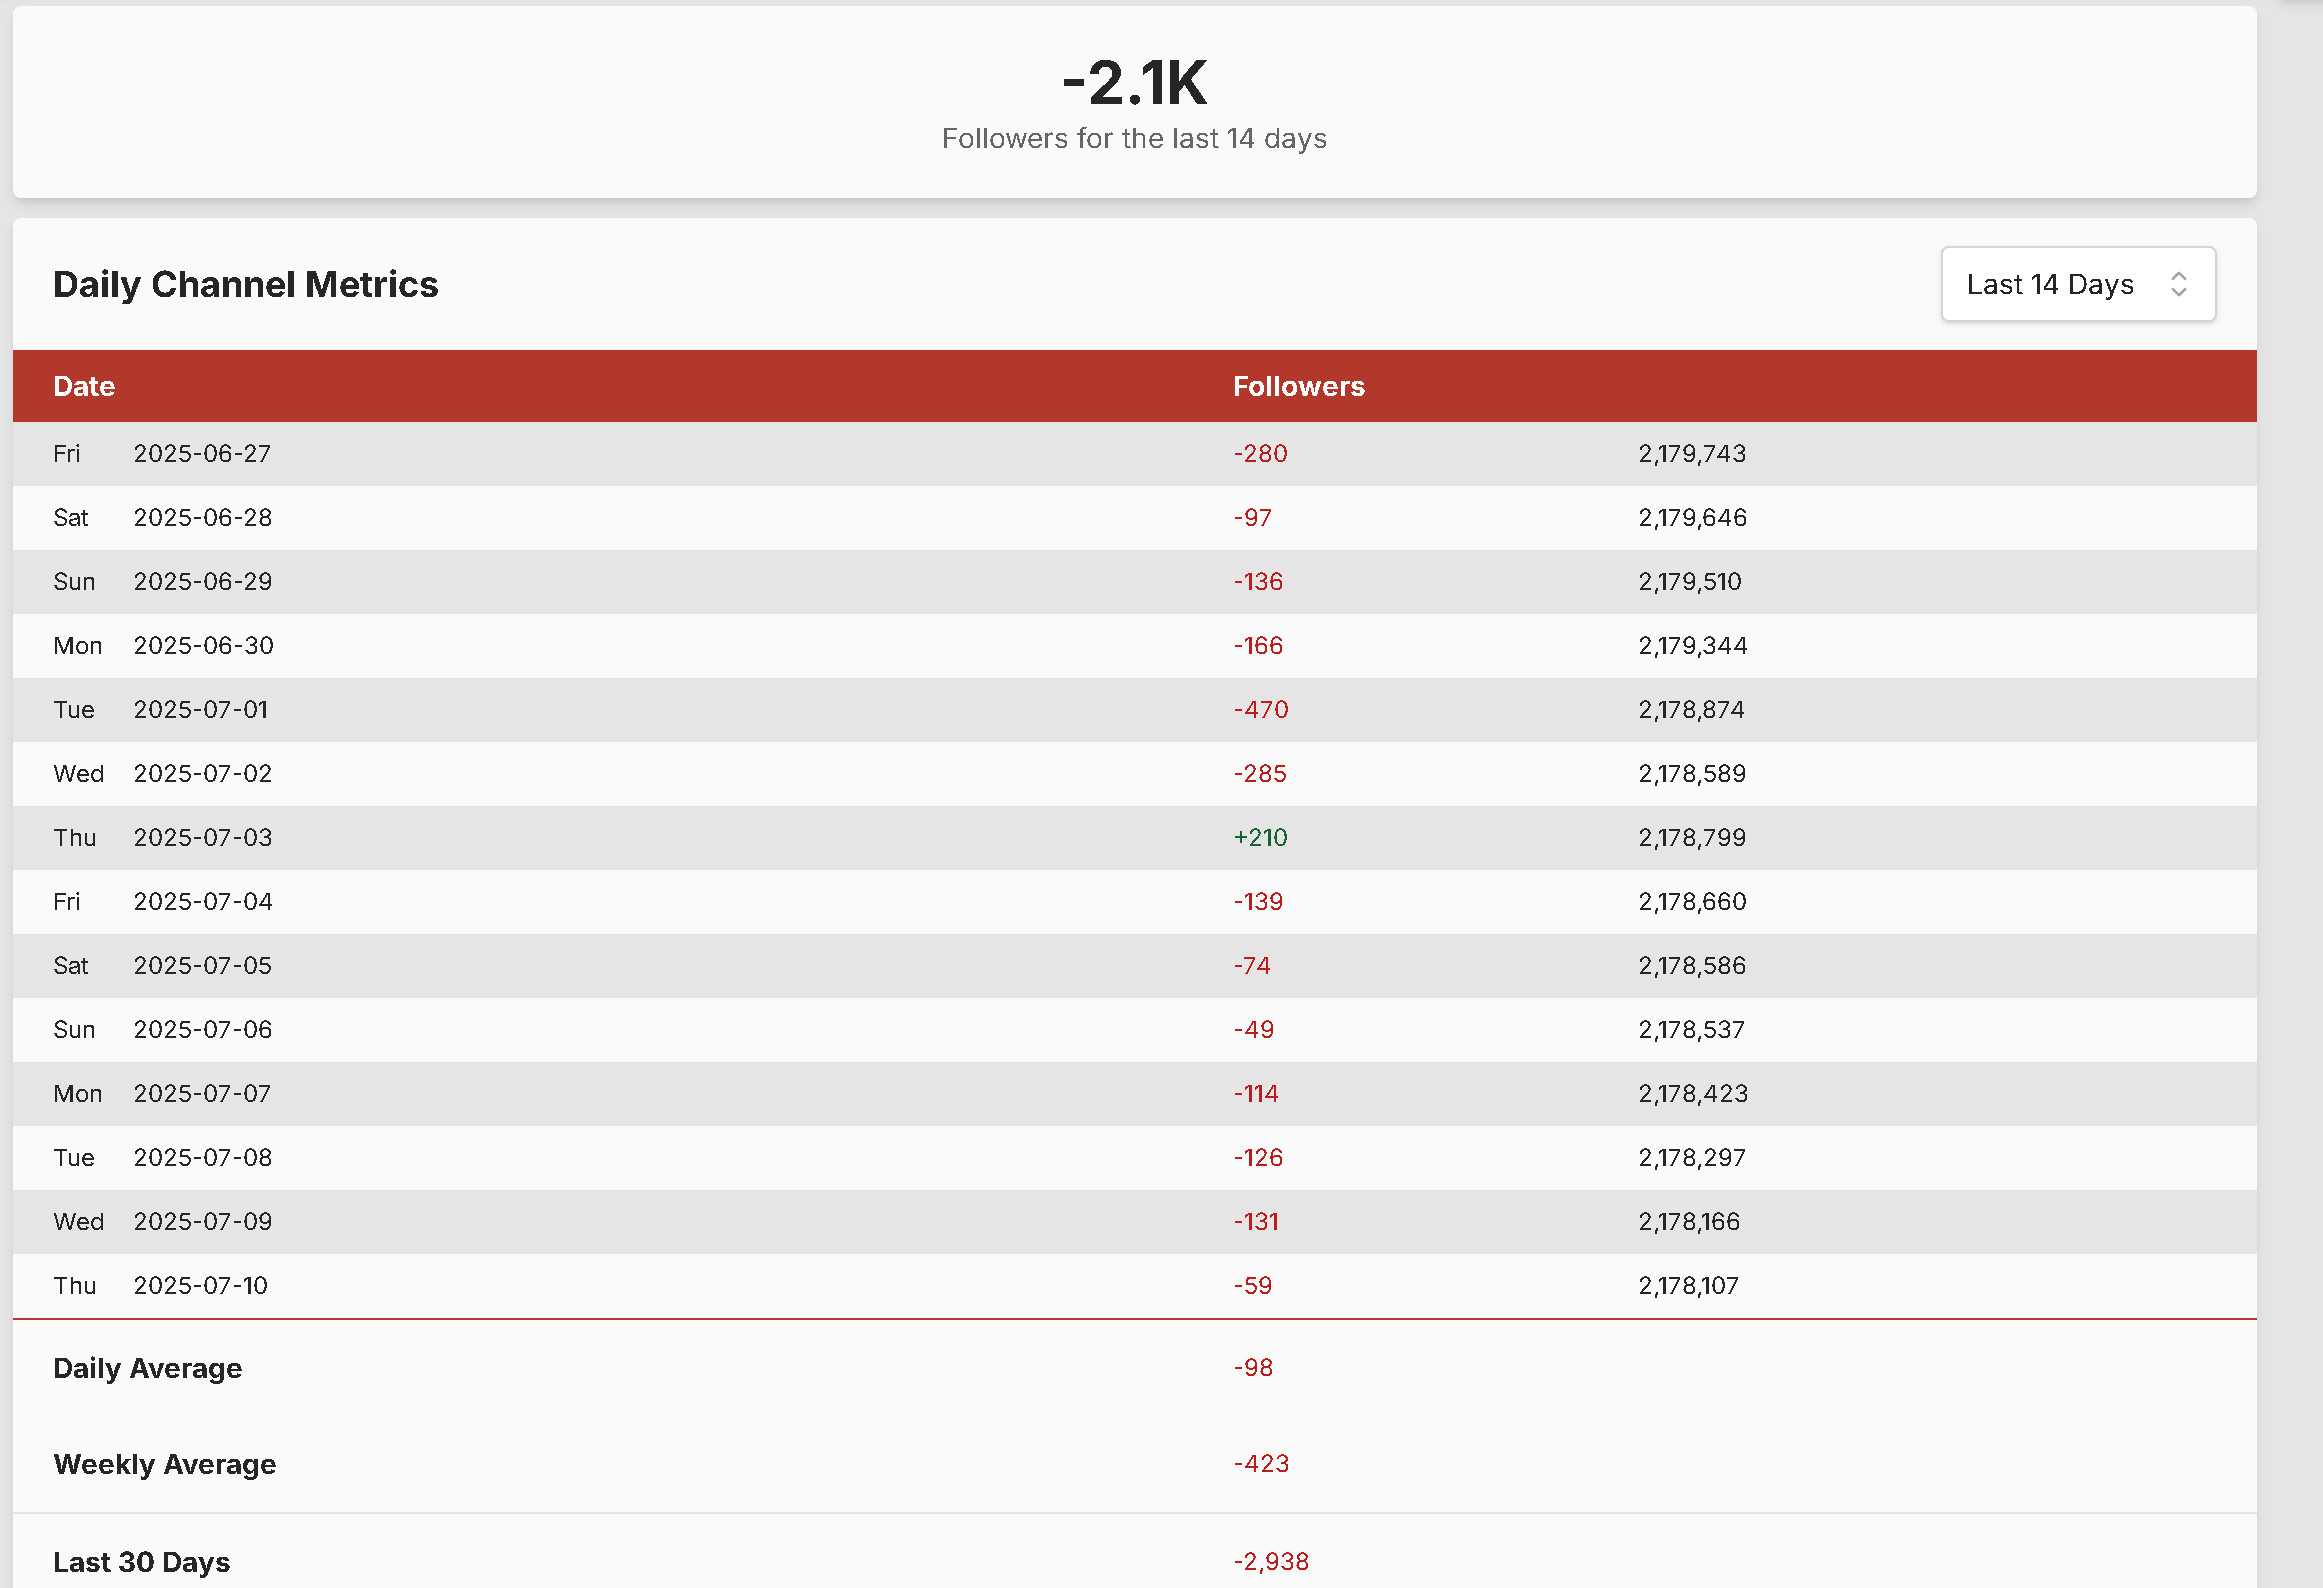Screen dimensions: 2323x1588
Task: Click the -74 follower change value
Action: point(1252,965)
